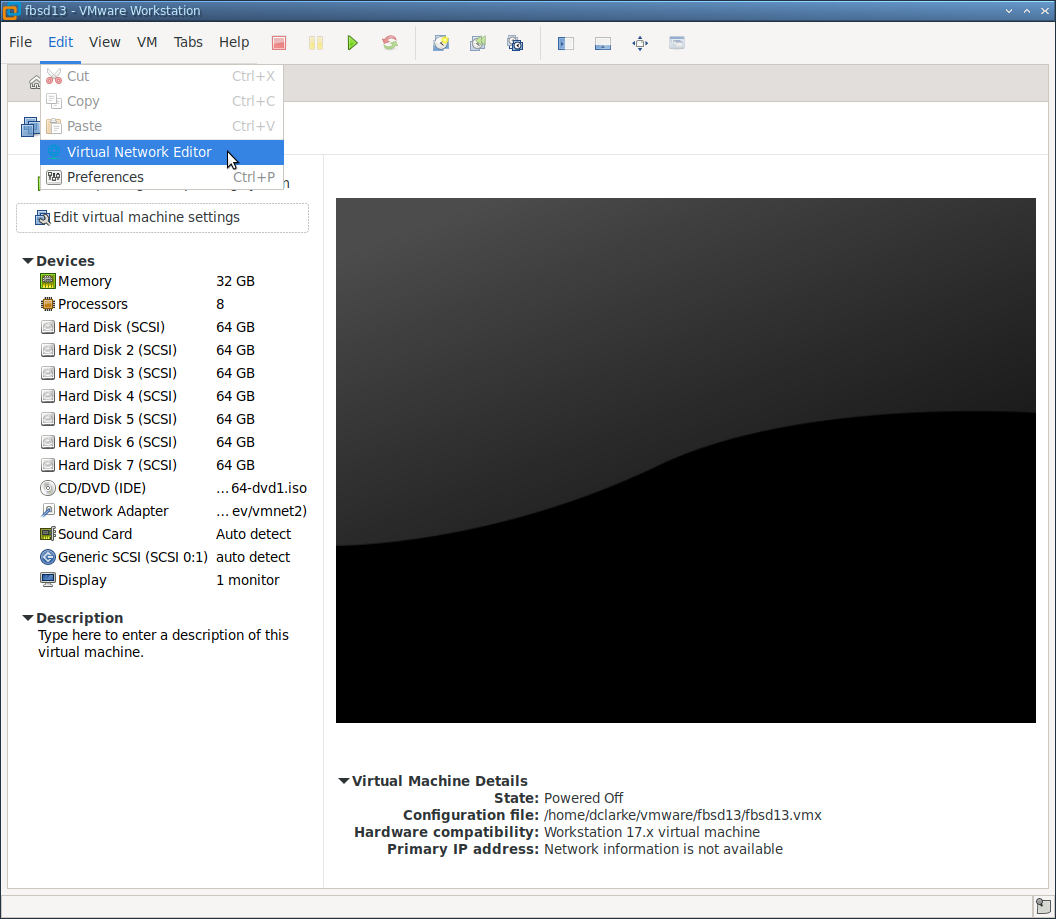Click the '32 GB' memory value
This screenshot has width=1056, height=919.
[x=235, y=281]
